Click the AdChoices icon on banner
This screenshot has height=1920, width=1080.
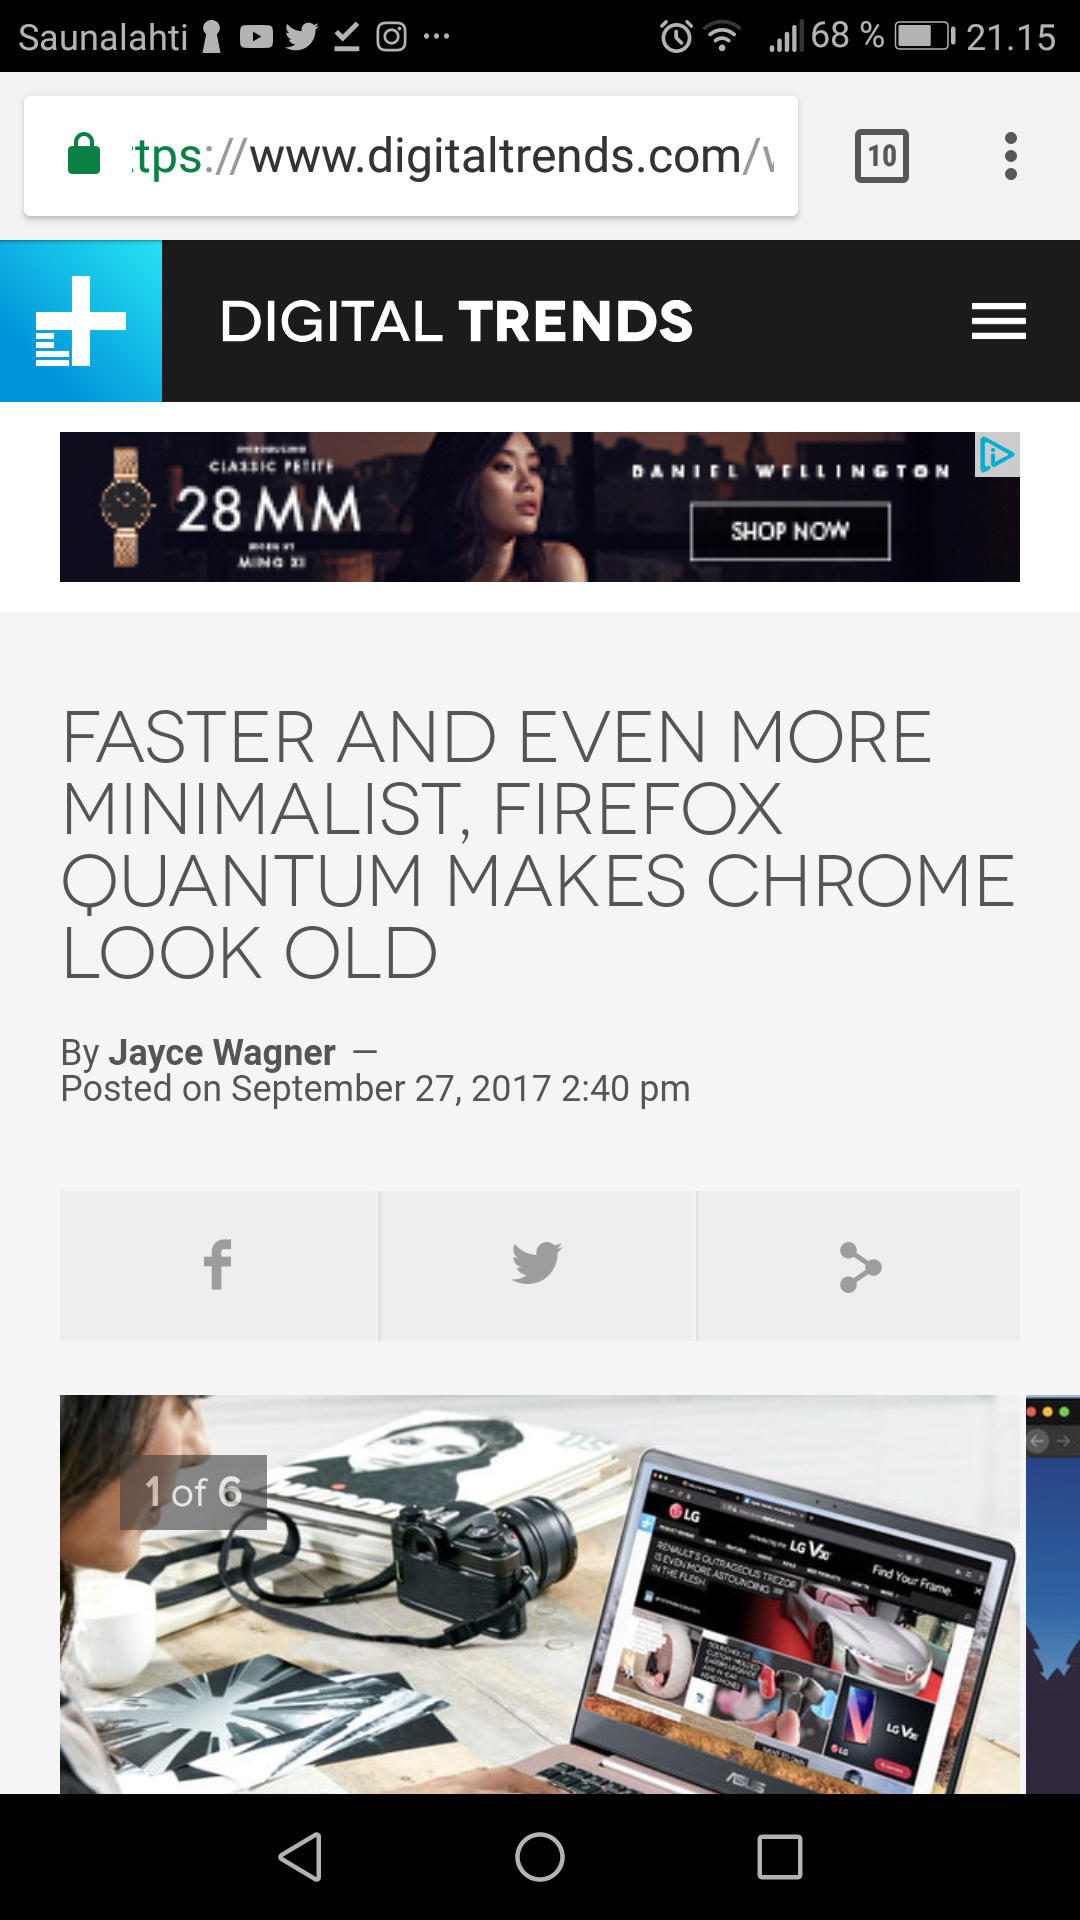point(997,455)
